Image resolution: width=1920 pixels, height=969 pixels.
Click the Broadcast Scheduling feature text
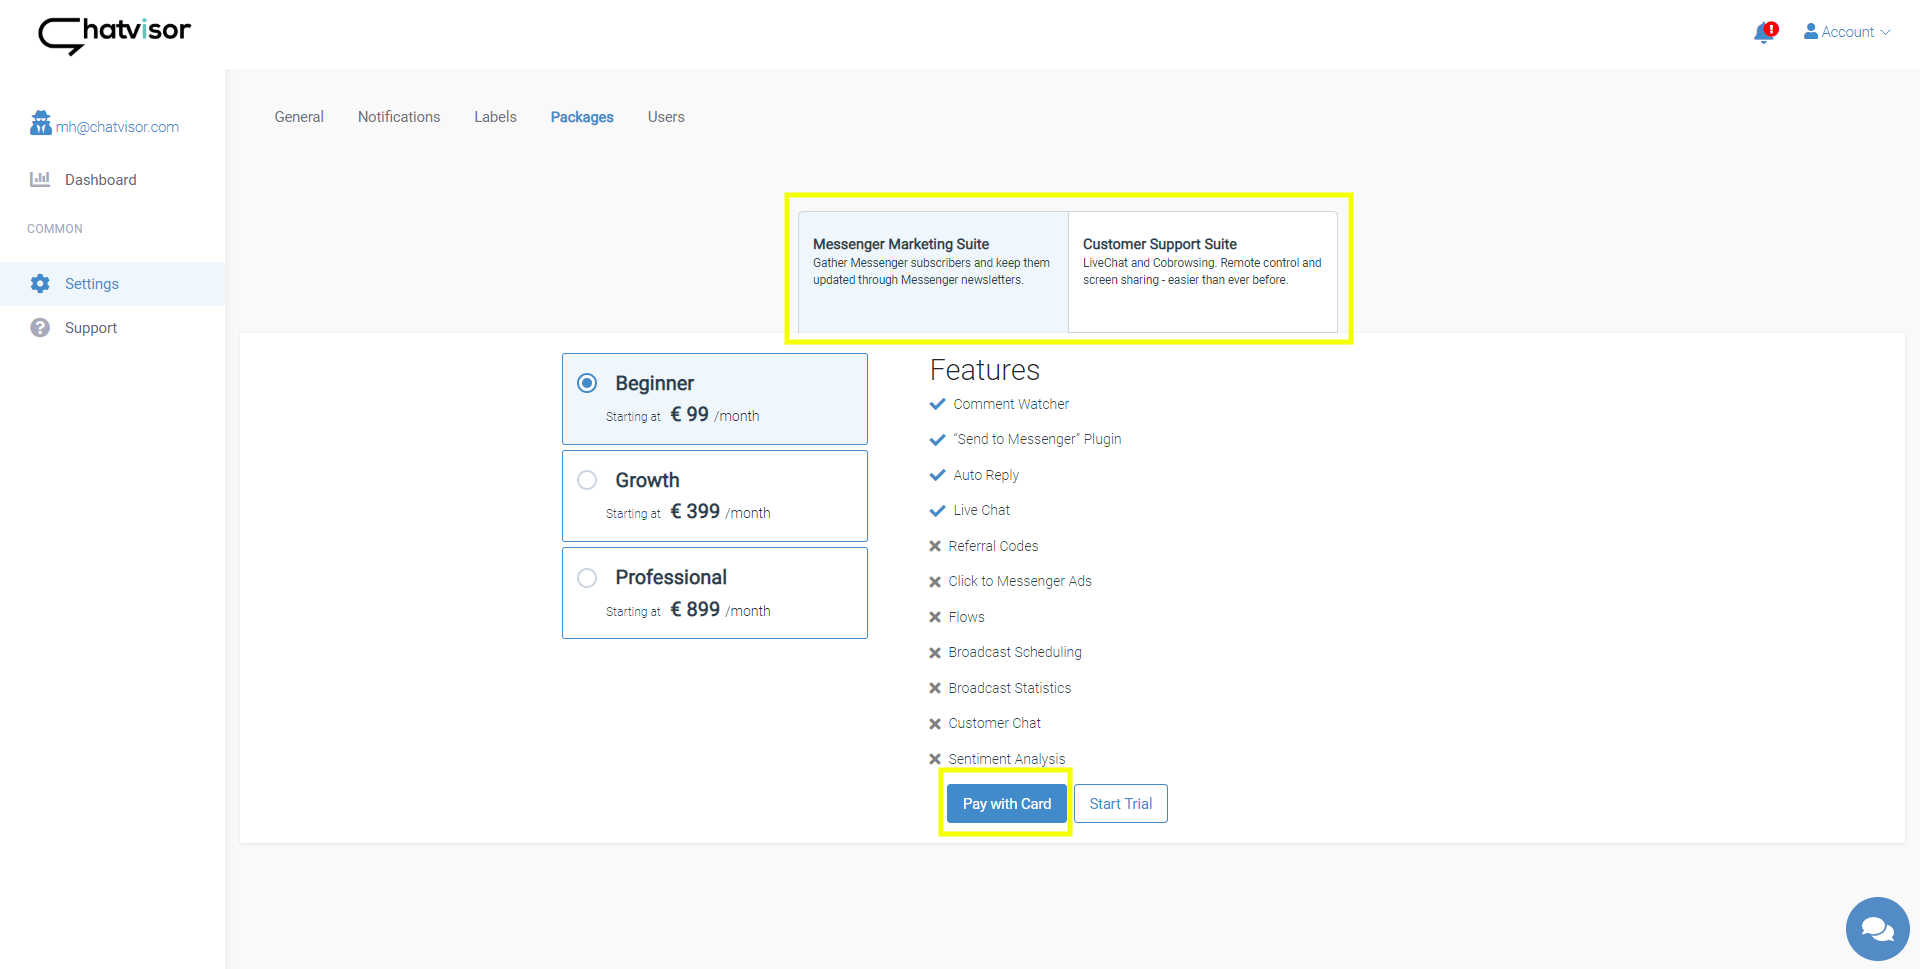(1015, 652)
